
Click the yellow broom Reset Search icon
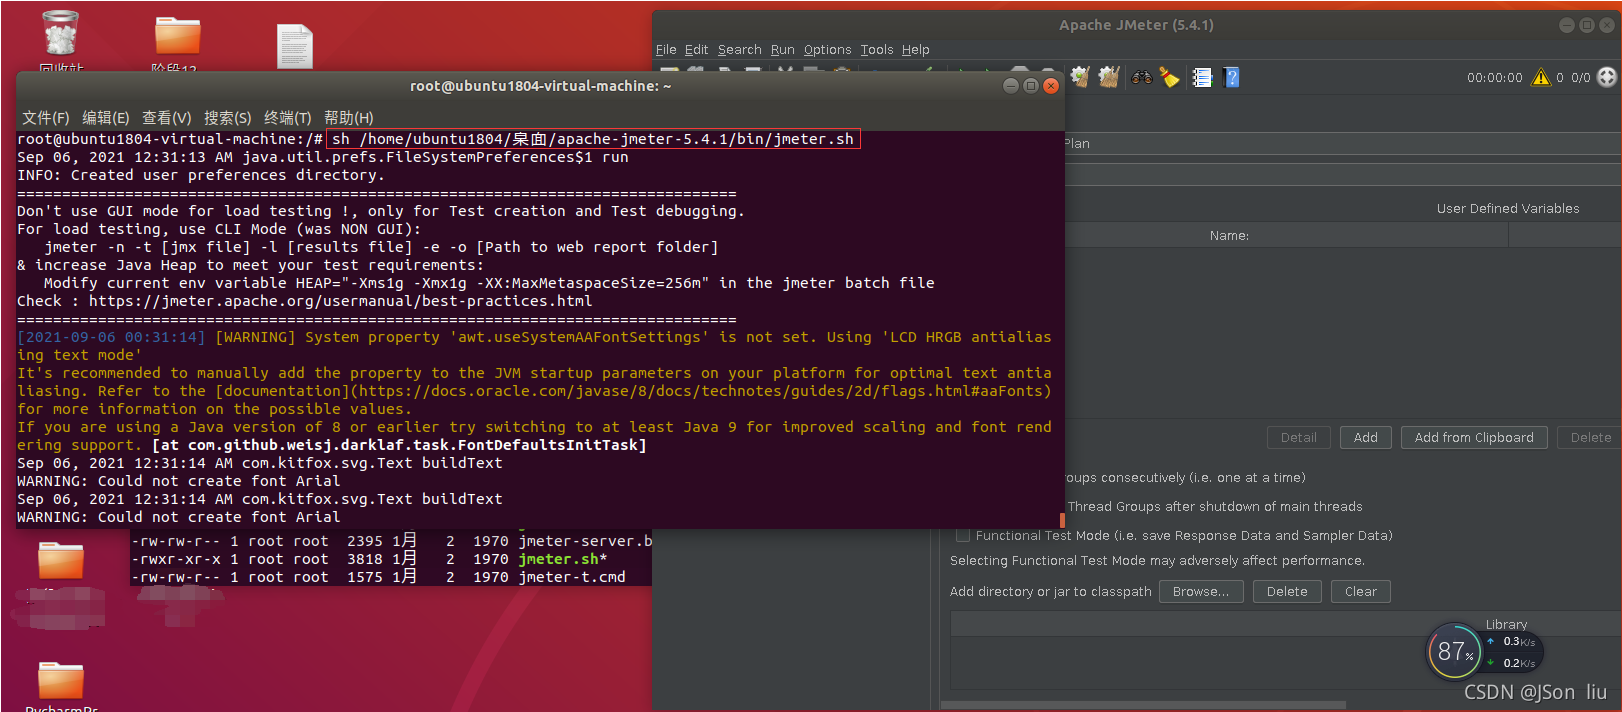click(x=1169, y=77)
